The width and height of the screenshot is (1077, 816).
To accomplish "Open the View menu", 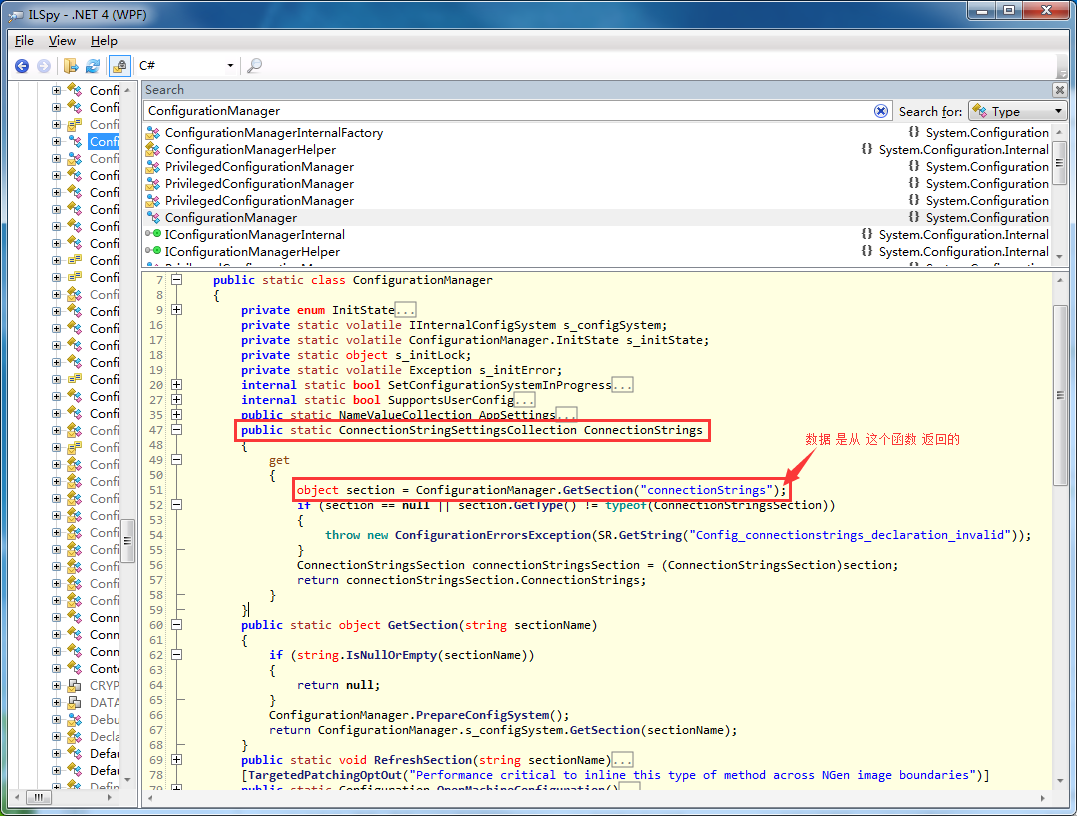I will click(63, 41).
